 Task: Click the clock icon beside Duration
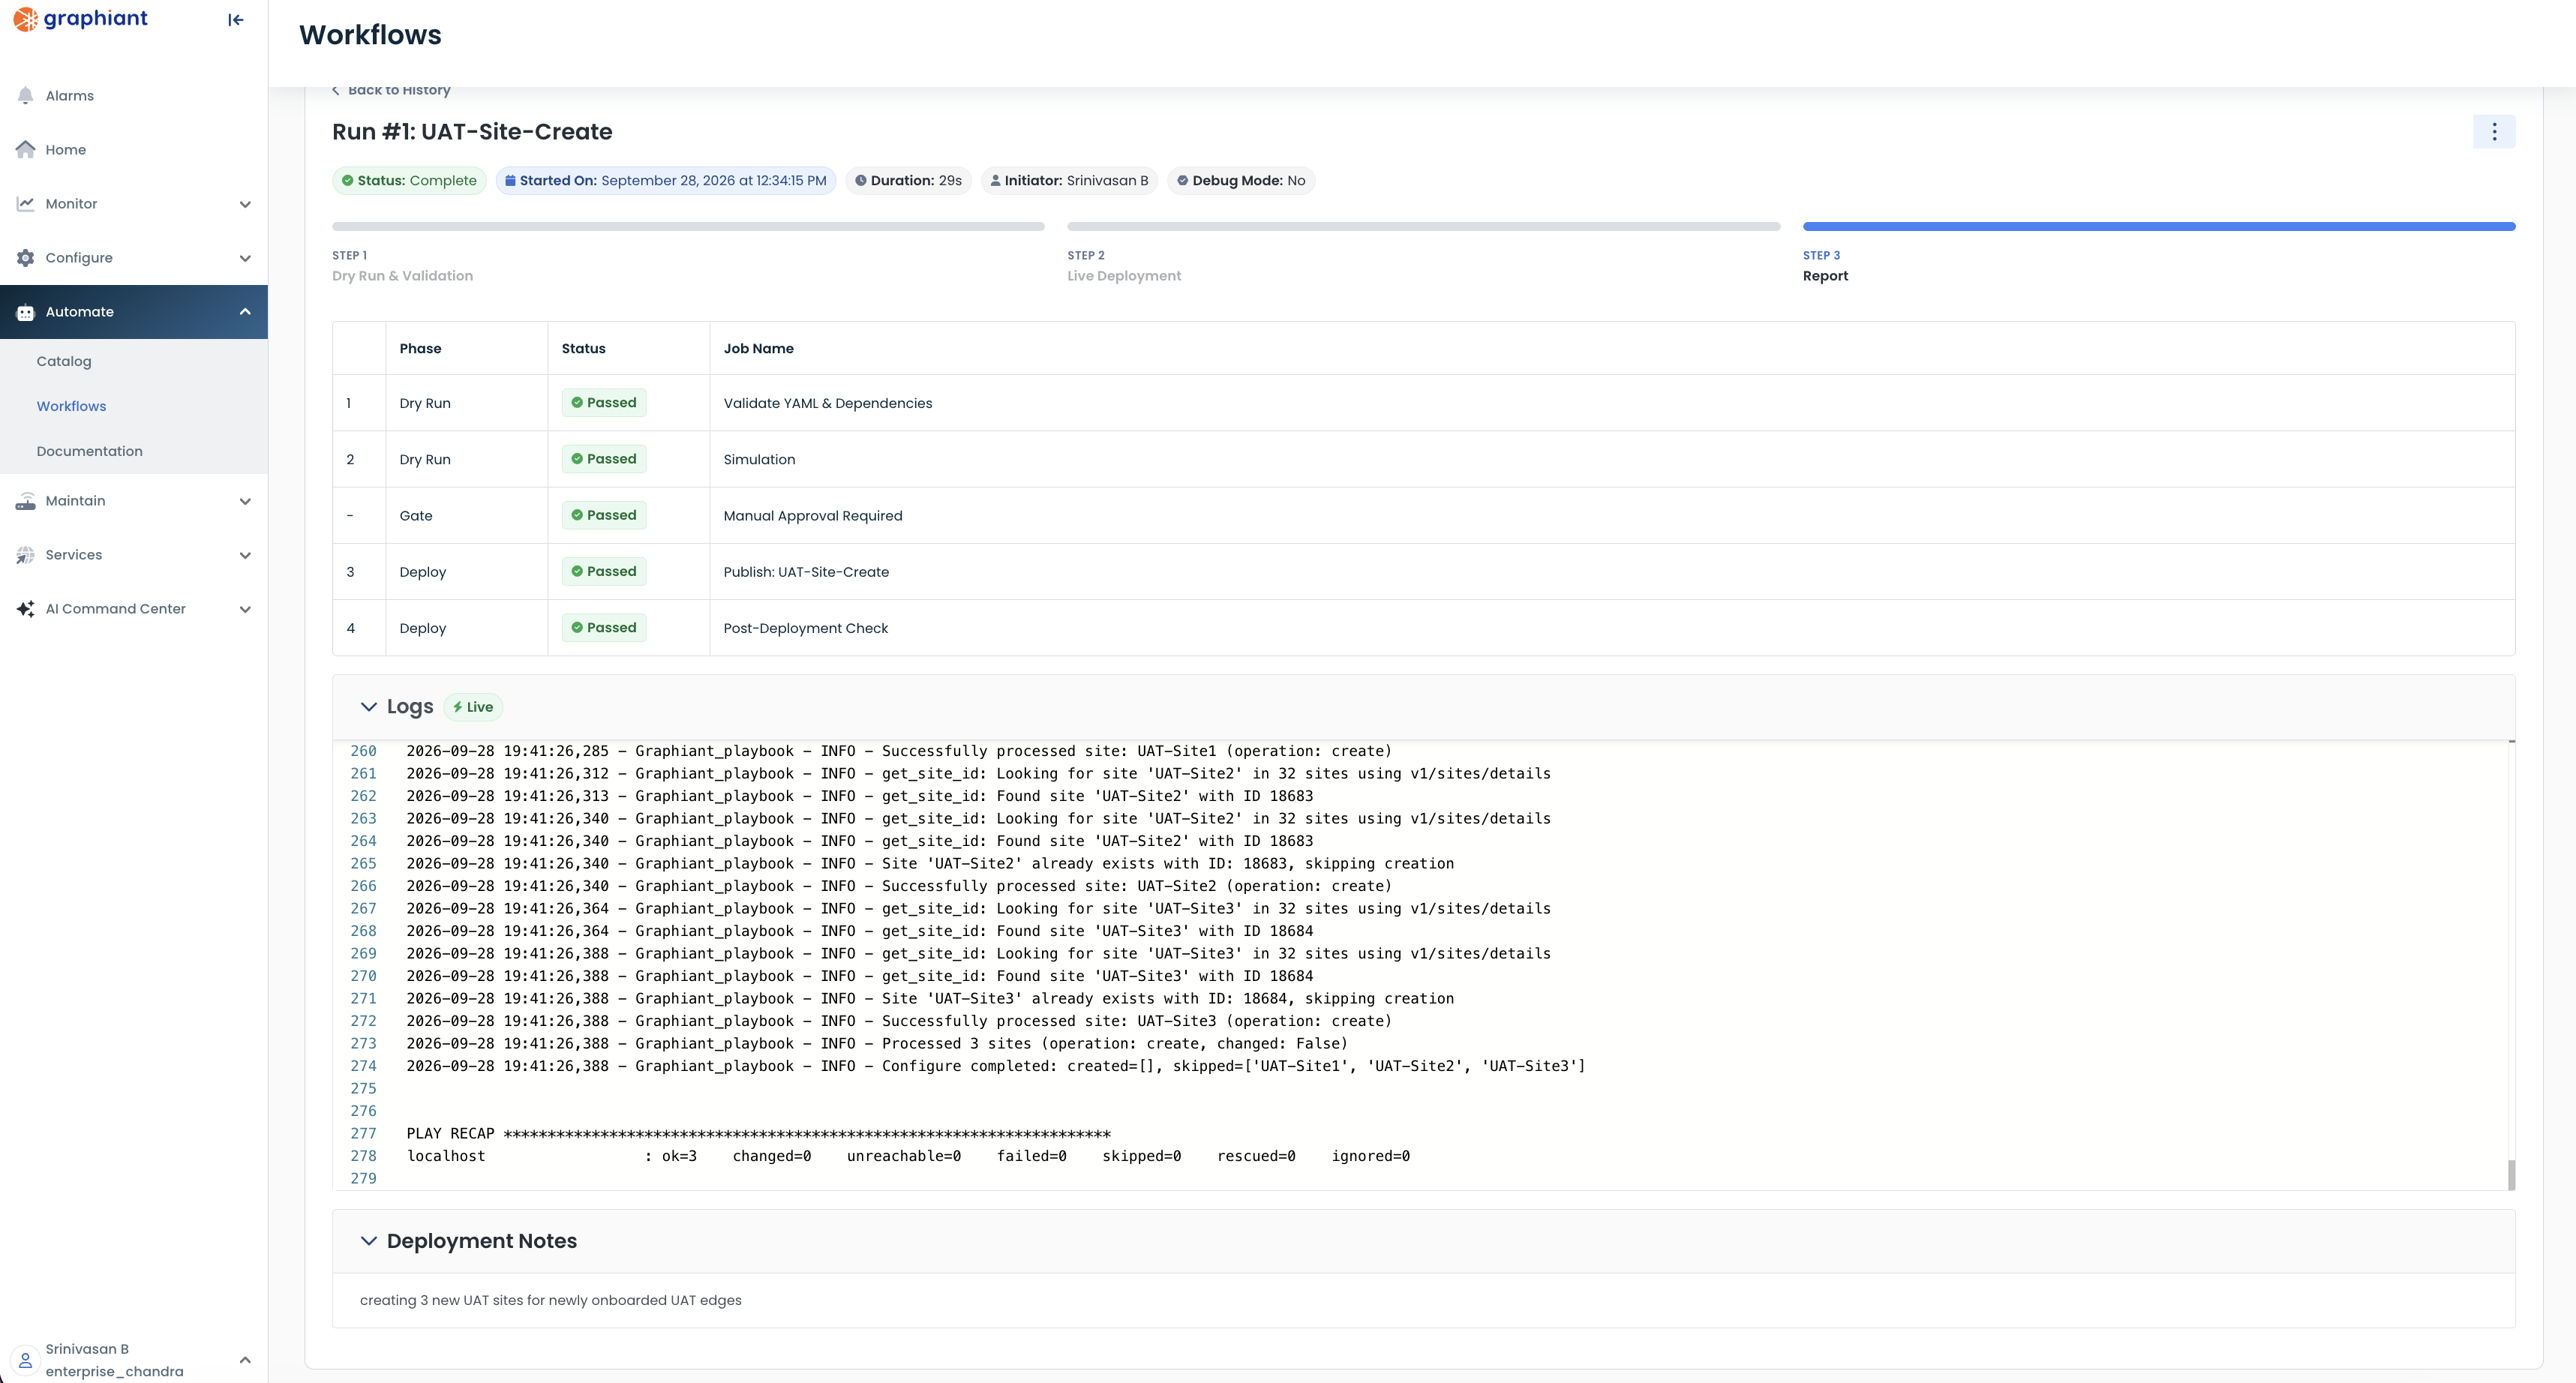click(861, 181)
